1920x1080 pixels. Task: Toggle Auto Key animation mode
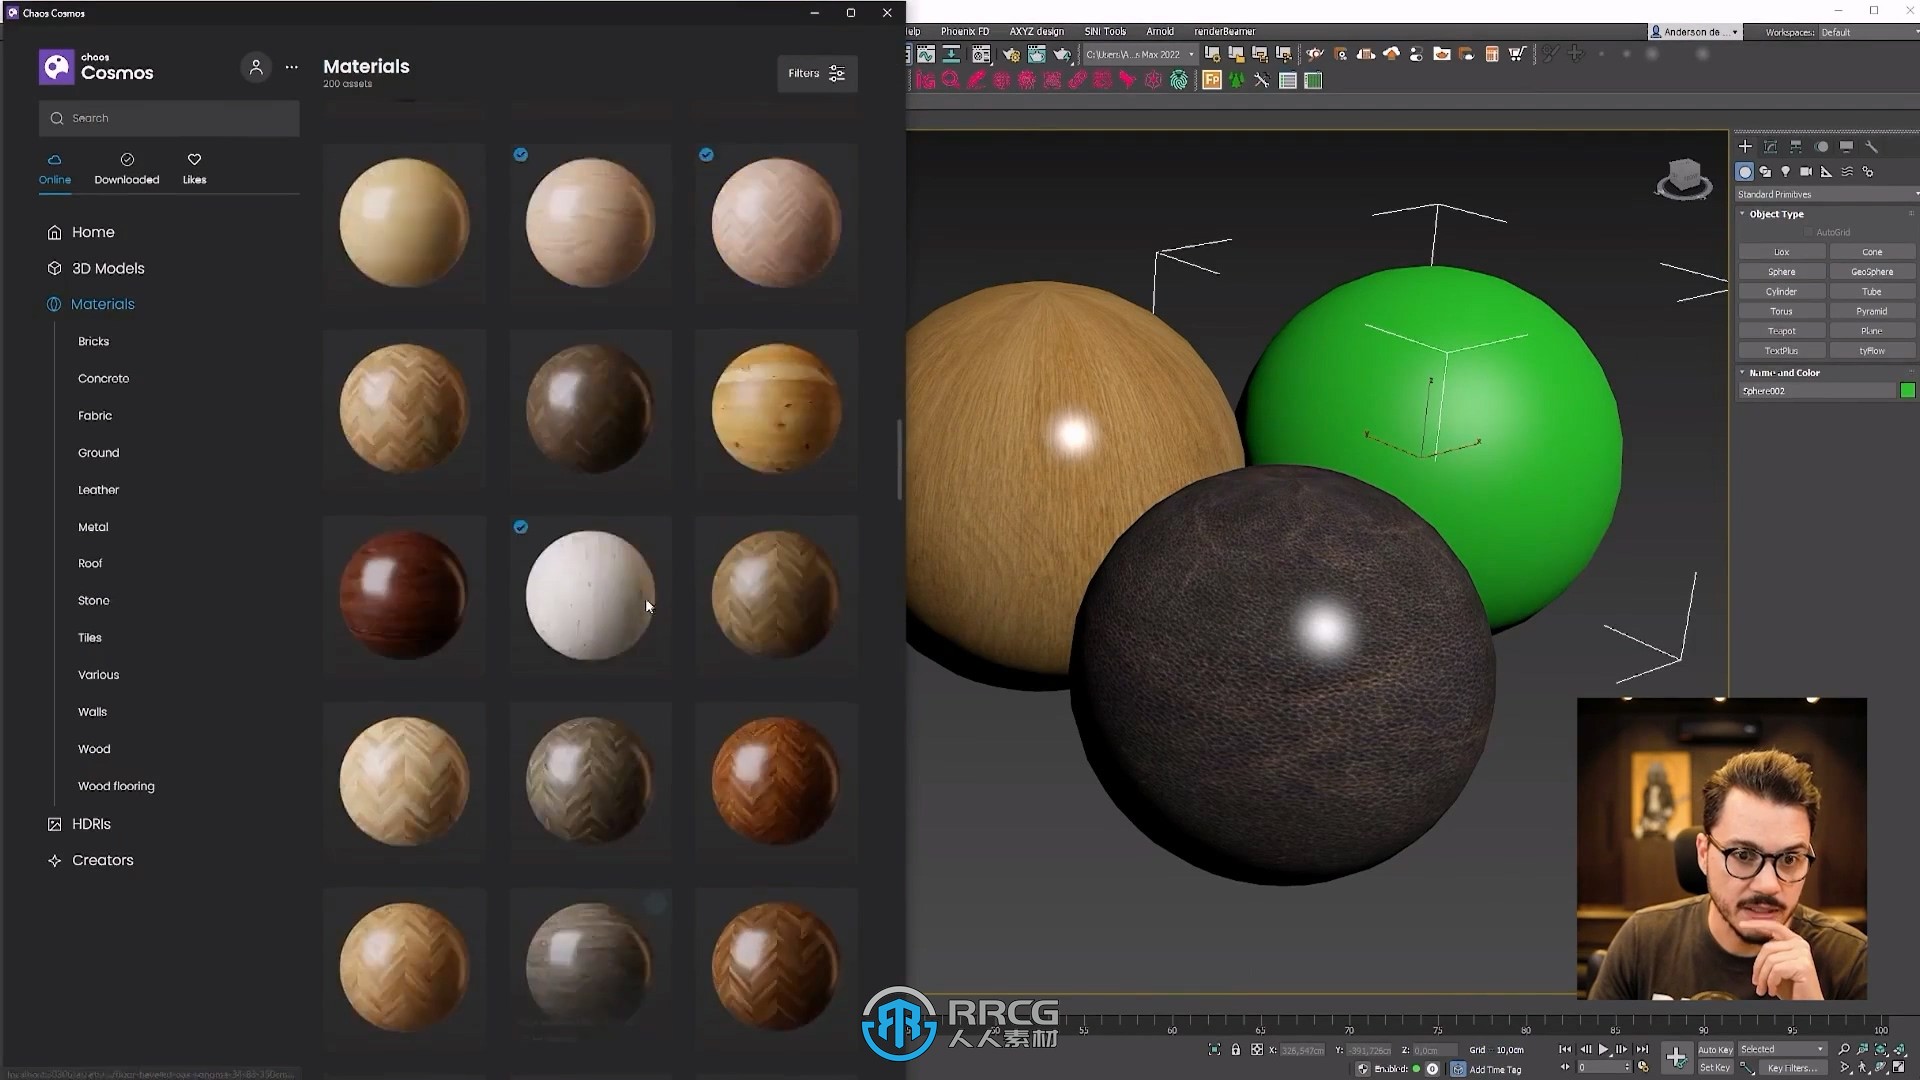pos(1715,1049)
